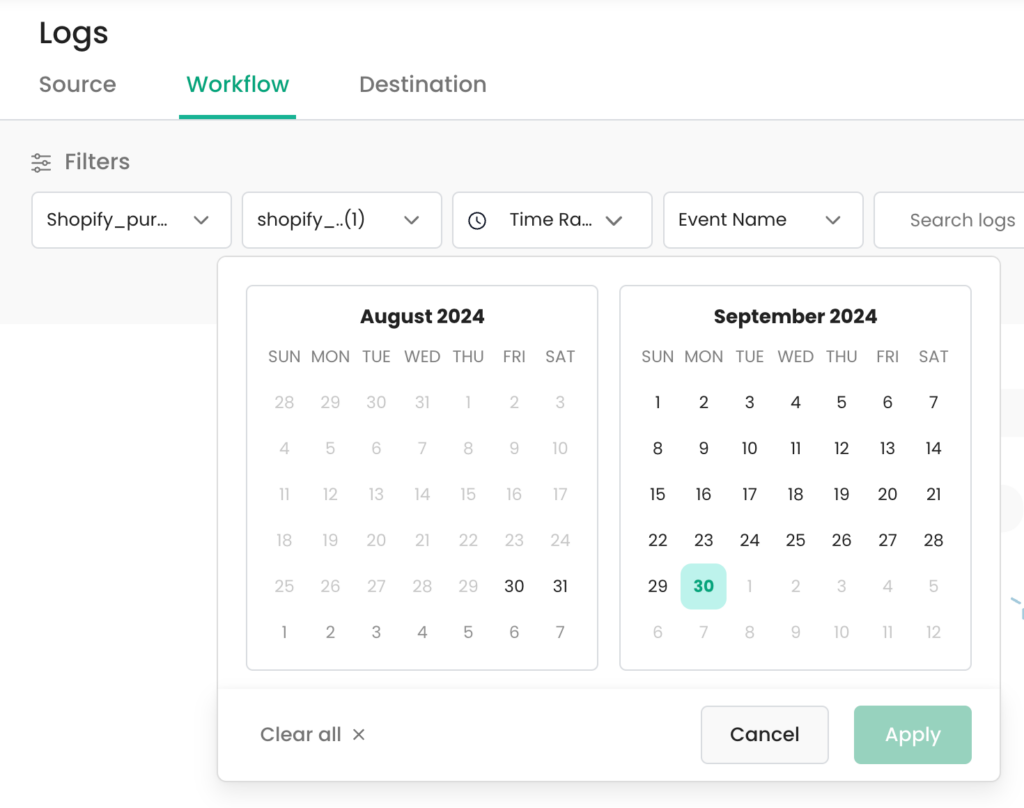The image size is (1024, 808).
Task: Choose September 22 in the calendar
Action: [x=658, y=540]
